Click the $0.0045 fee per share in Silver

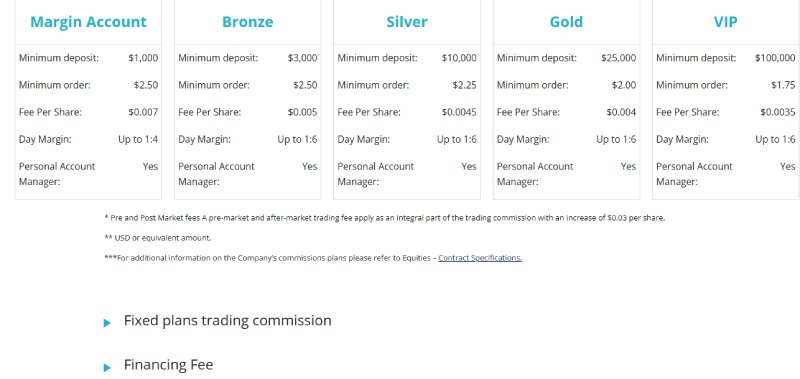coord(459,112)
